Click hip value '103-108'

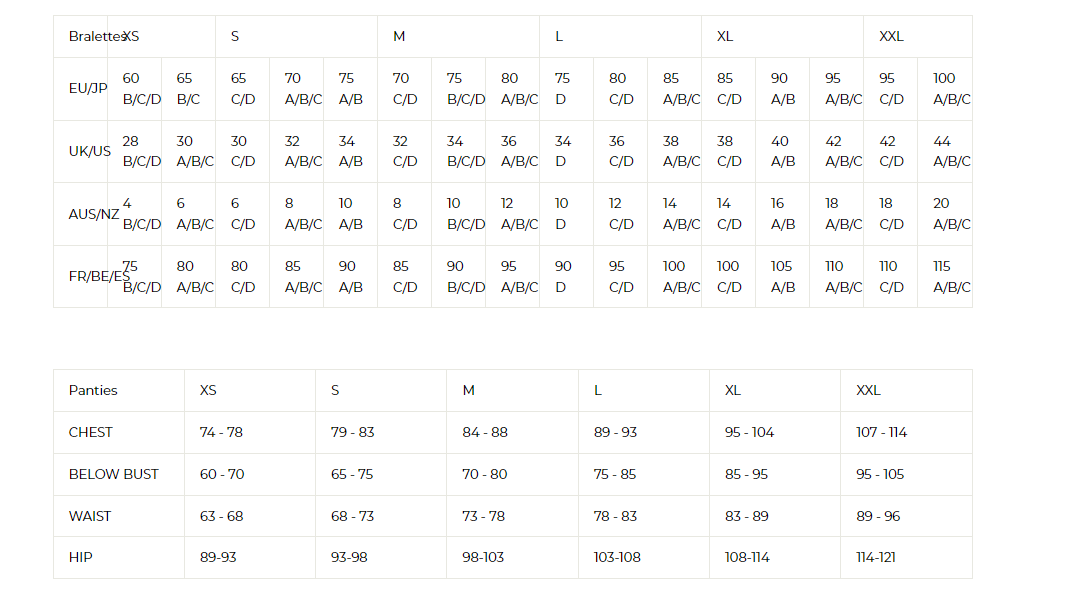coord(644,558)
